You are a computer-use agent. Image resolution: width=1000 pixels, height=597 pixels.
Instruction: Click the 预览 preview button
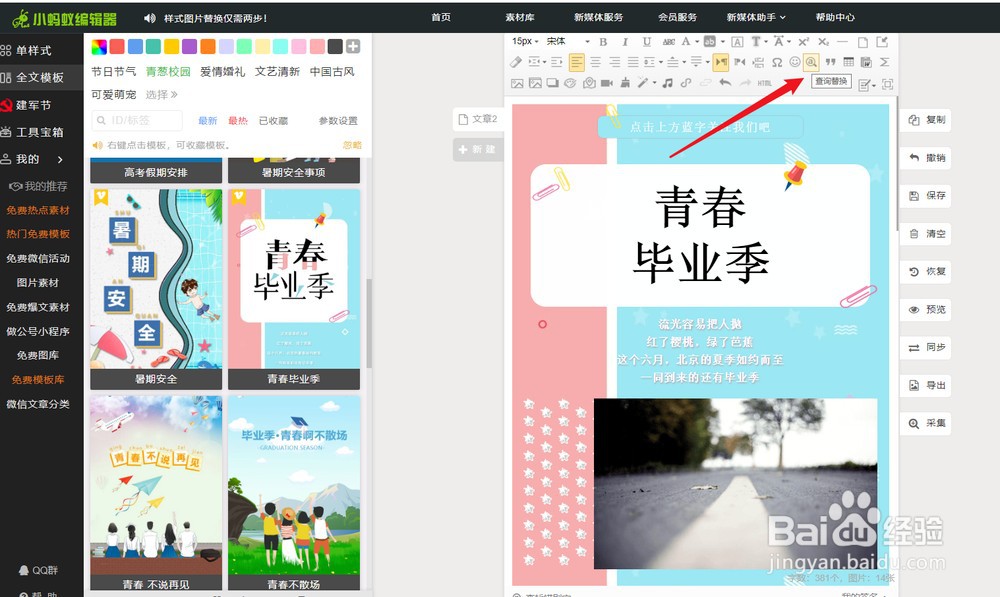coord(926,309)
